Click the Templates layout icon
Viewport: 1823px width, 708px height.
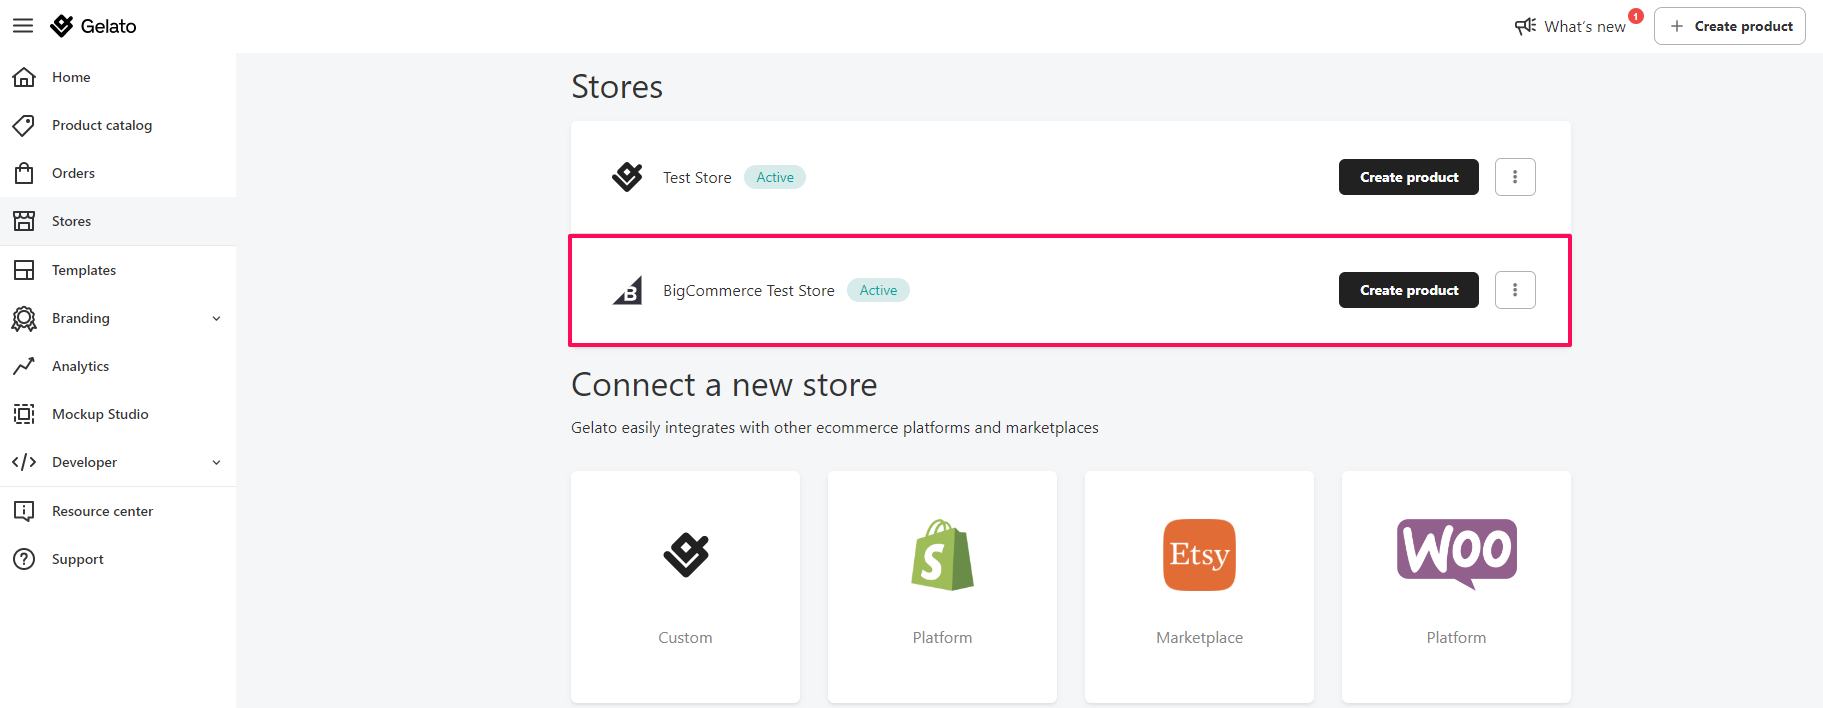(x=24, y=270)
